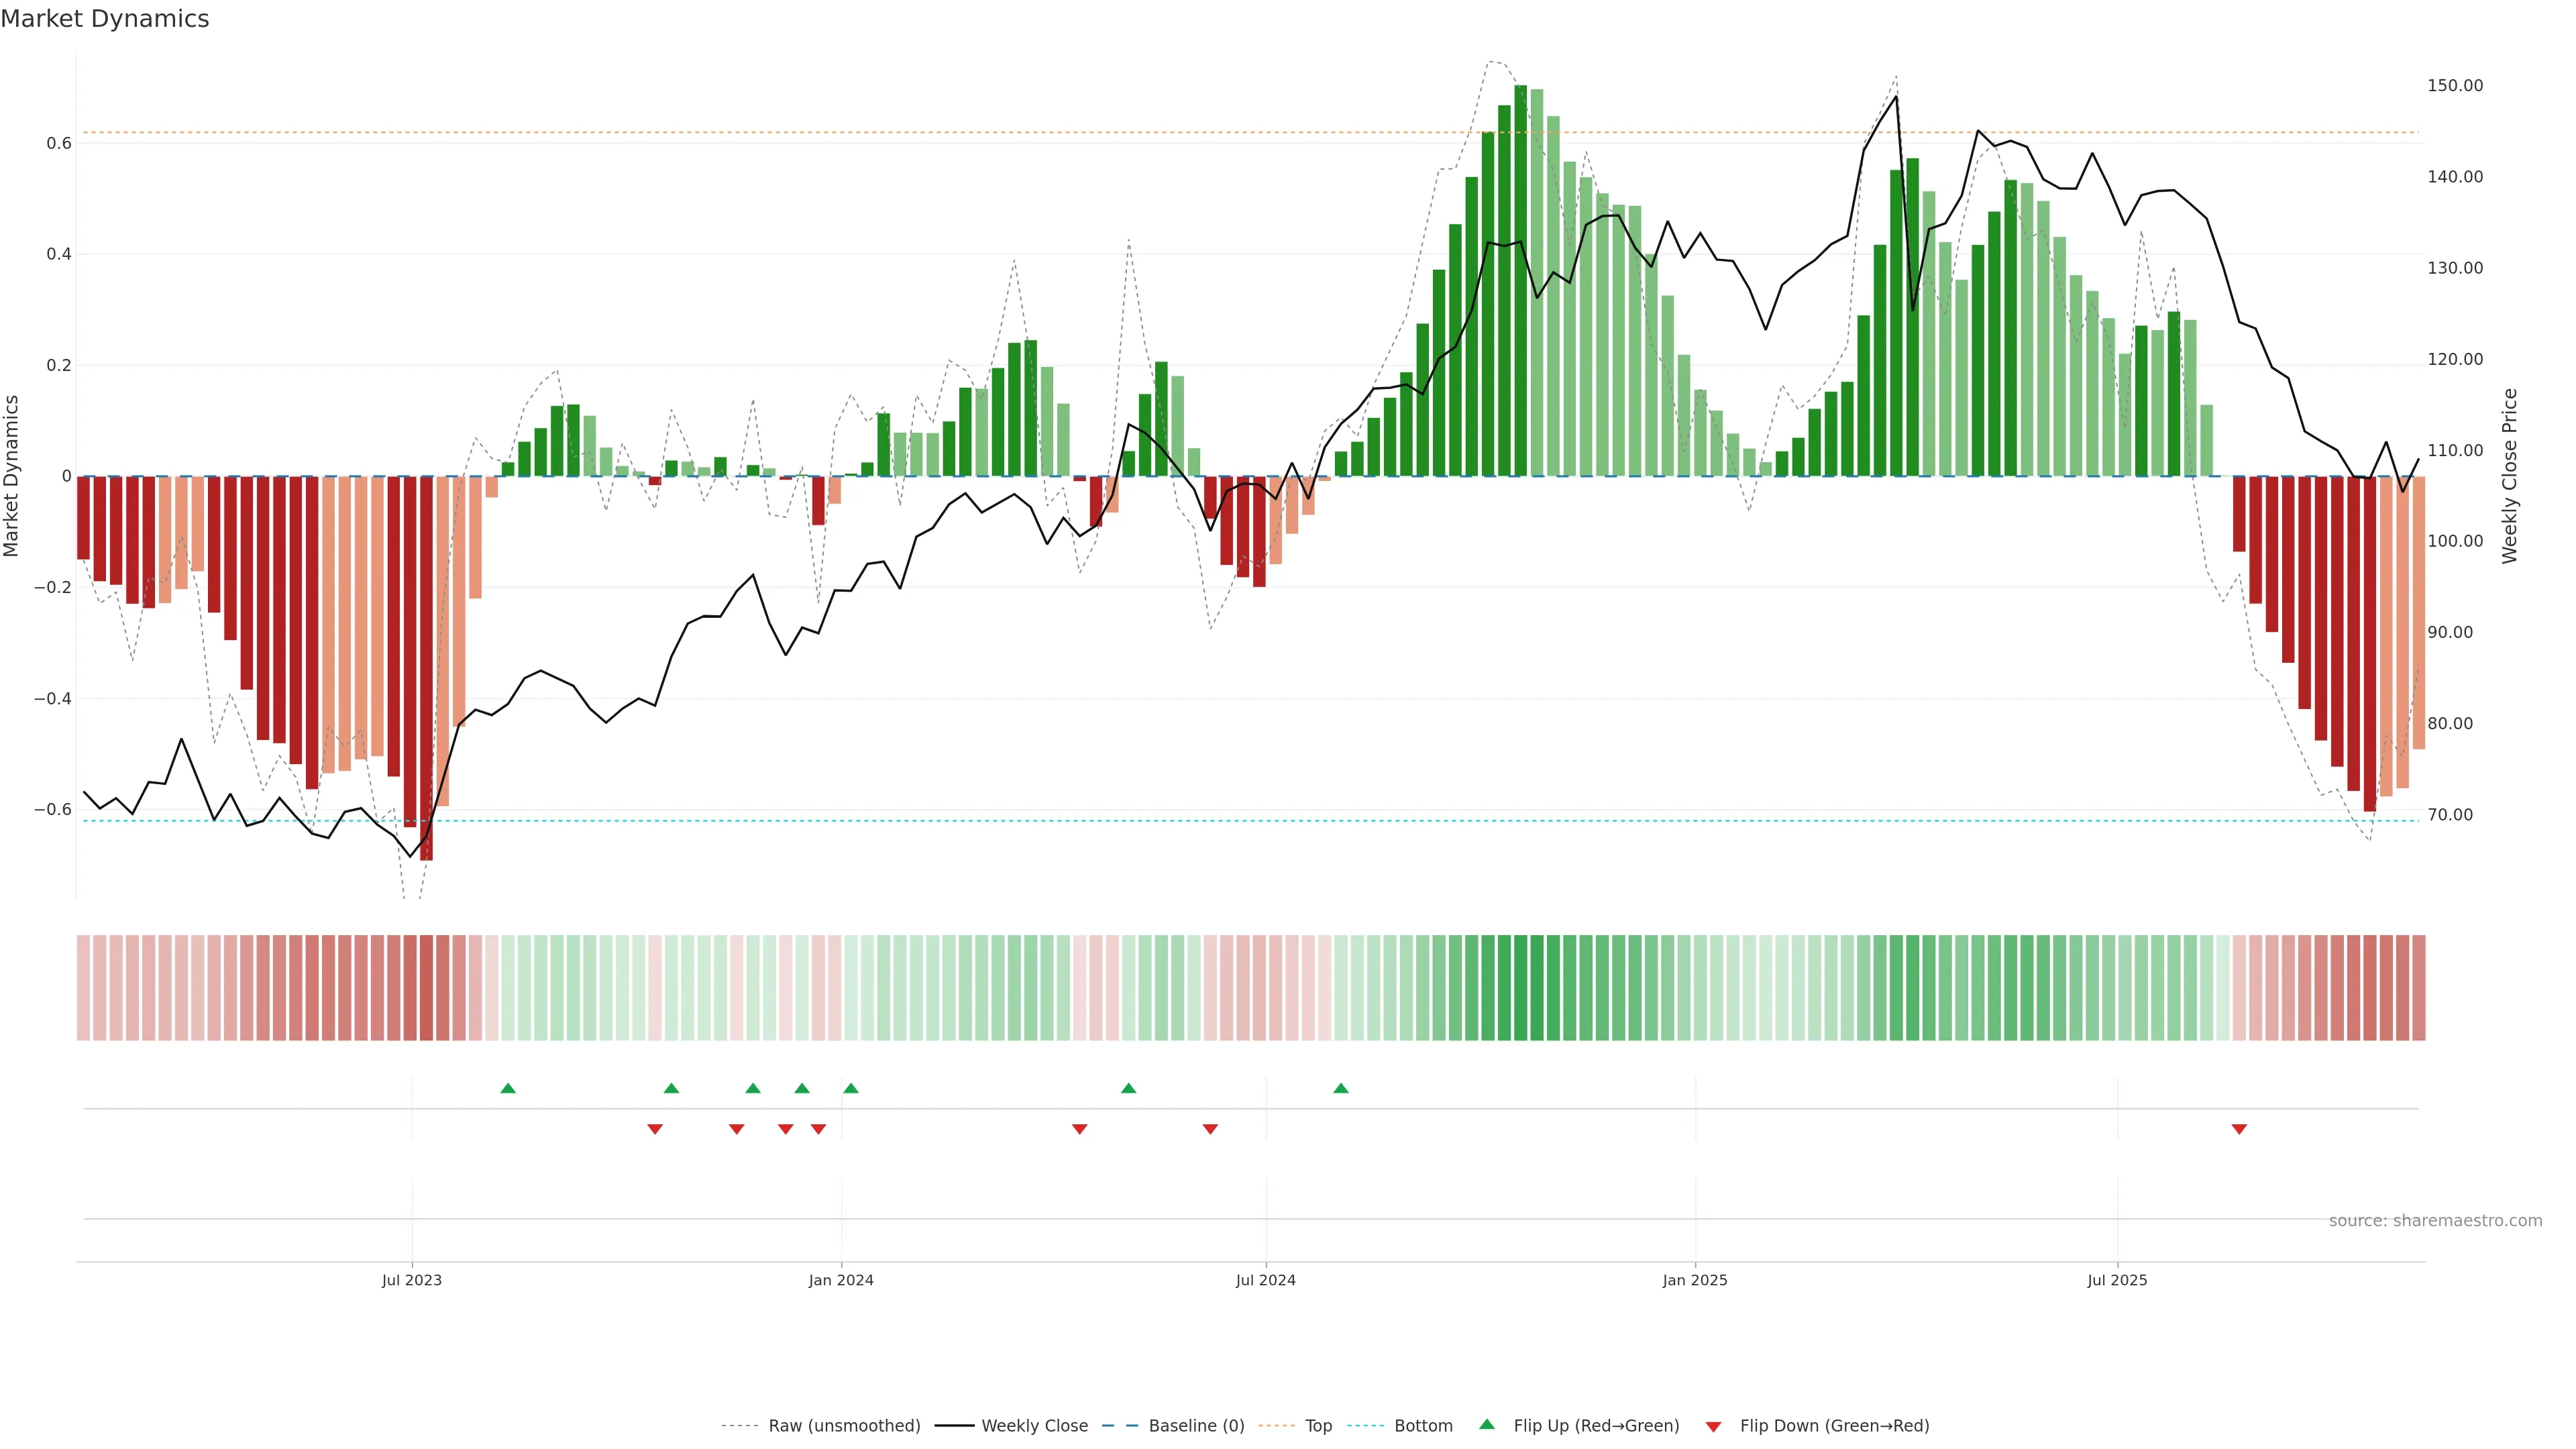Click the Weekly Close Price axis title

tap(2509, 476)
